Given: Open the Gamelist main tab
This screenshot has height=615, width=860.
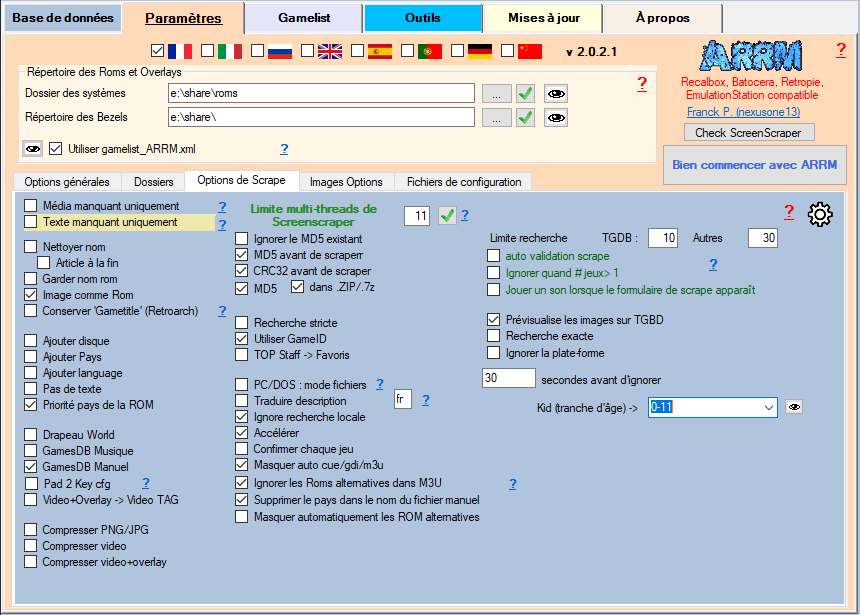Looking at the screenshot, I should 303,18.
